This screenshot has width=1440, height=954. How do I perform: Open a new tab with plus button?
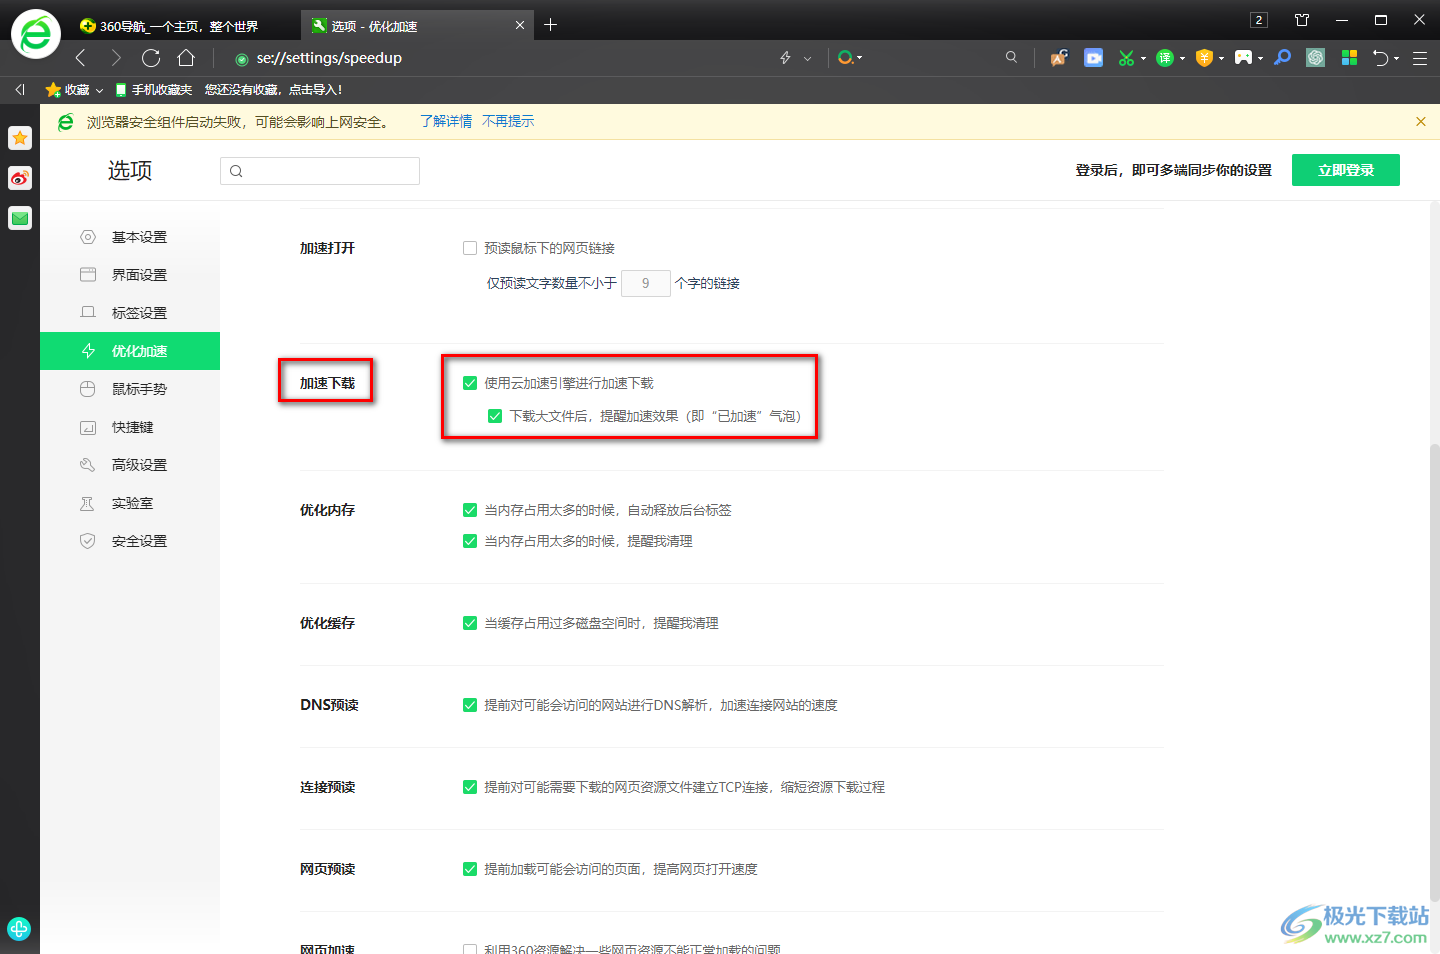coord(550,25)
